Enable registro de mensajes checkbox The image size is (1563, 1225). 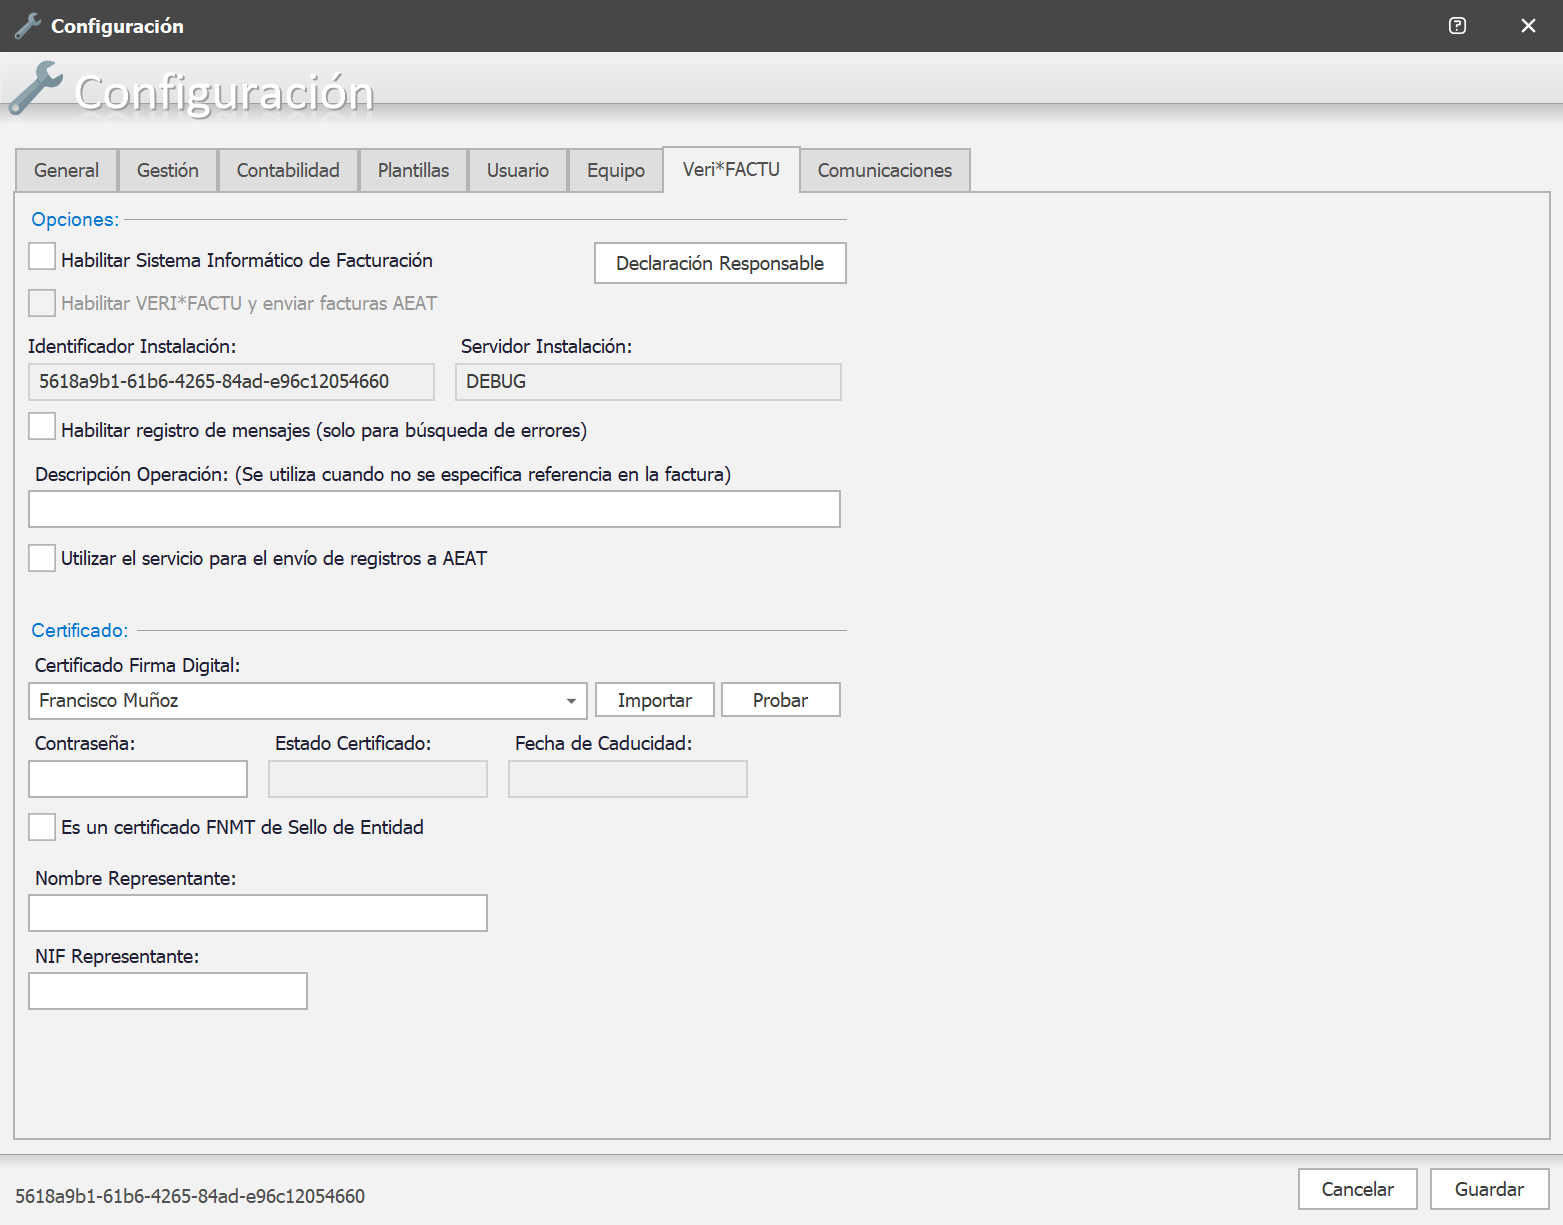pos(42,427)
